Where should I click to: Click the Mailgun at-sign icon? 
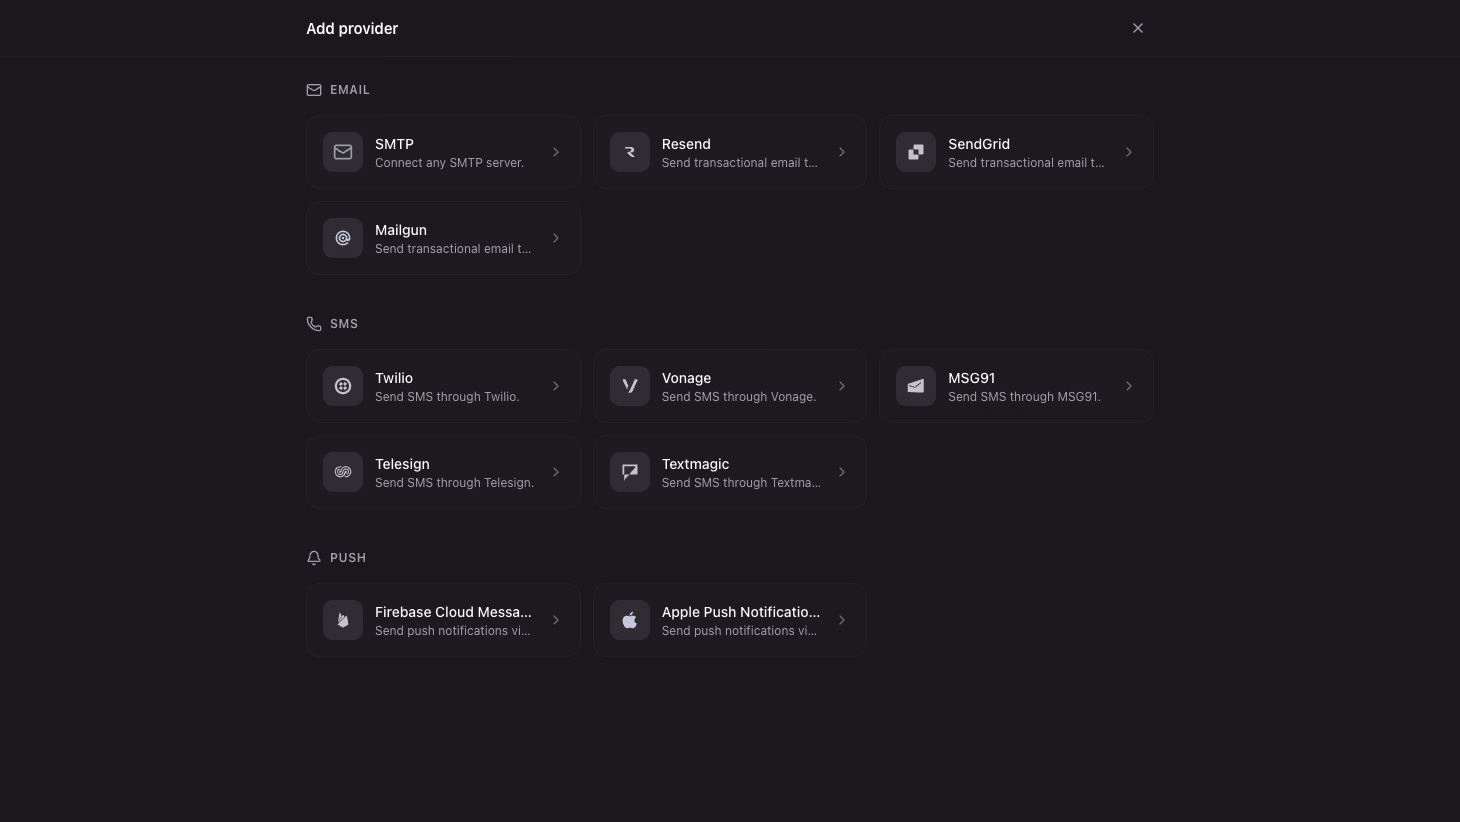point(343,238)
